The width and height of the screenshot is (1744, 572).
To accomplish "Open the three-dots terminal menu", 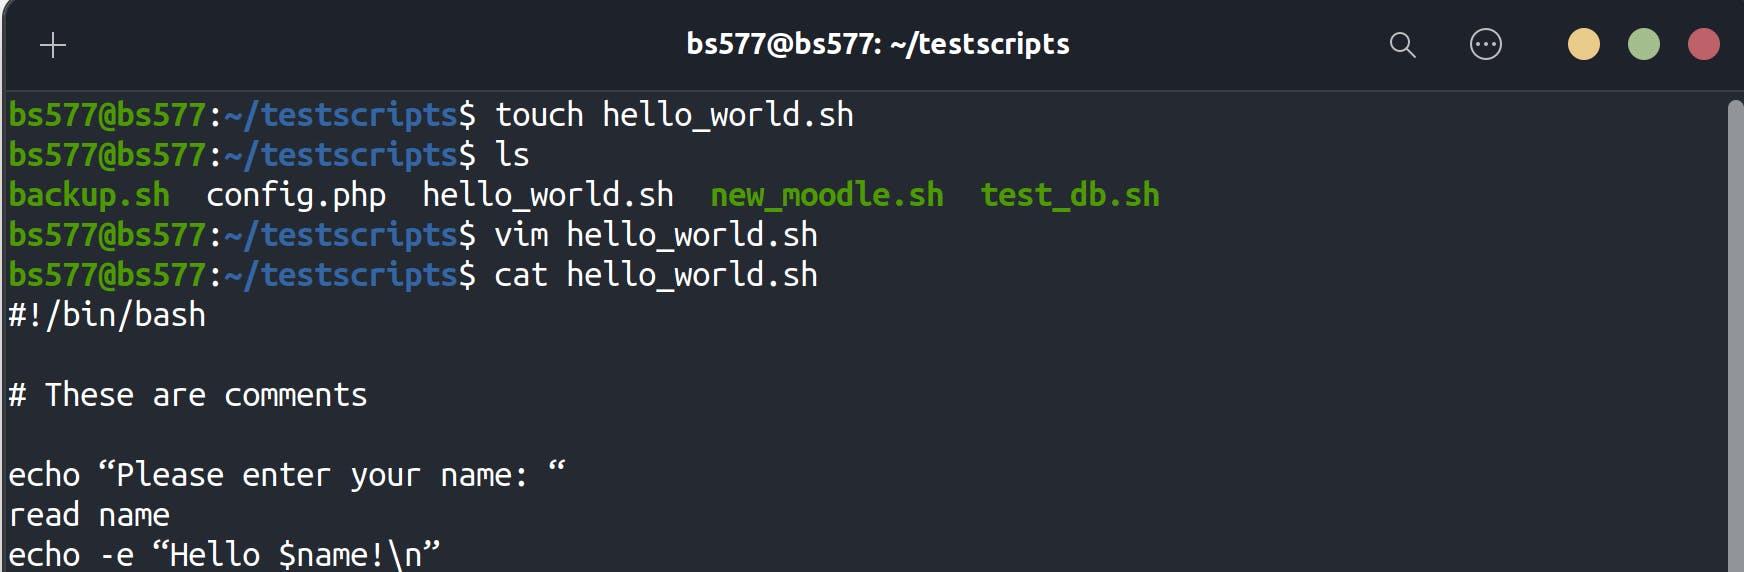I will 1486,44.
